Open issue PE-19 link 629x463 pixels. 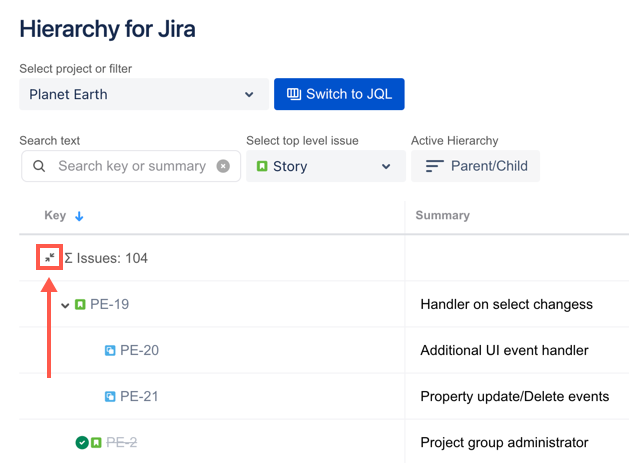coord(110,304)
